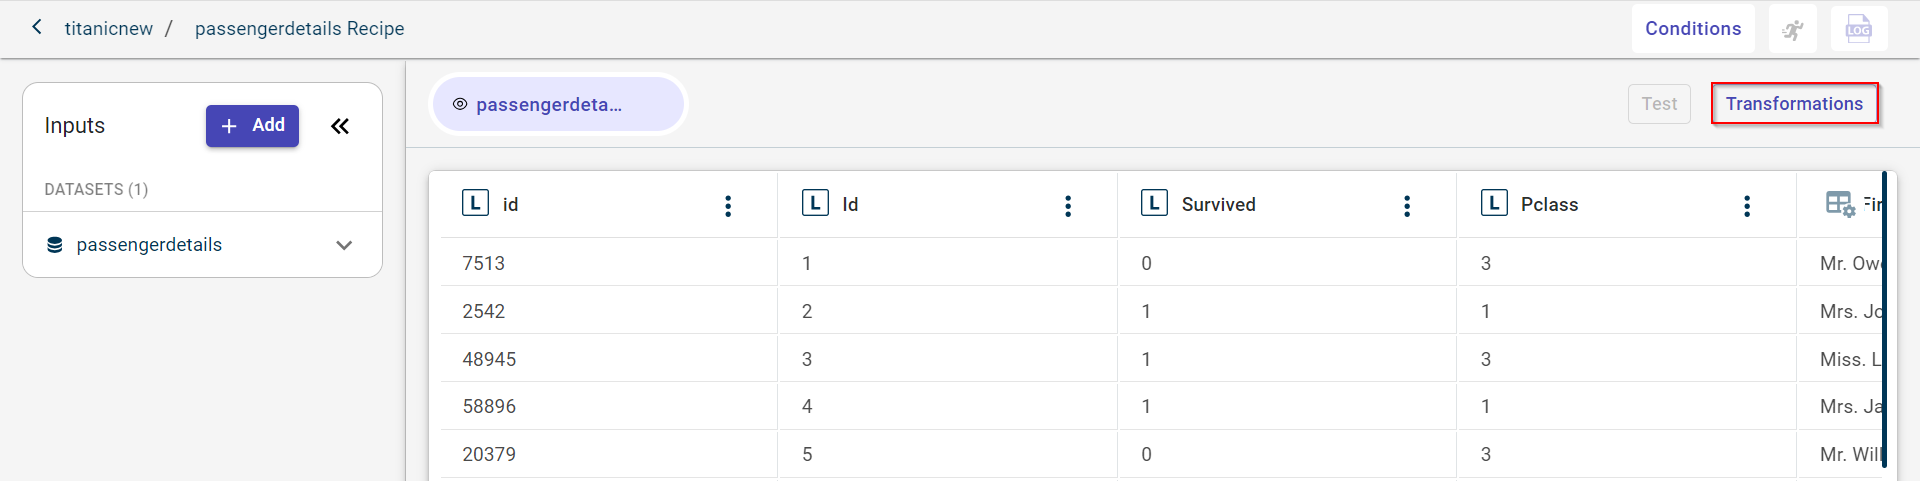Go to titanicnew breadcrumb
This screenshot has width=1920, height=481.
point(109,29)
